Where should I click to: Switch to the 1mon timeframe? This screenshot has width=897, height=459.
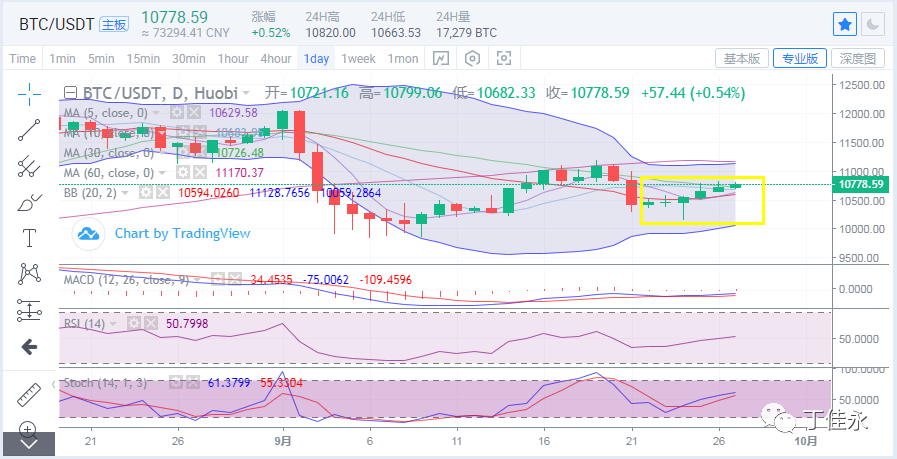tap(403, 58)
